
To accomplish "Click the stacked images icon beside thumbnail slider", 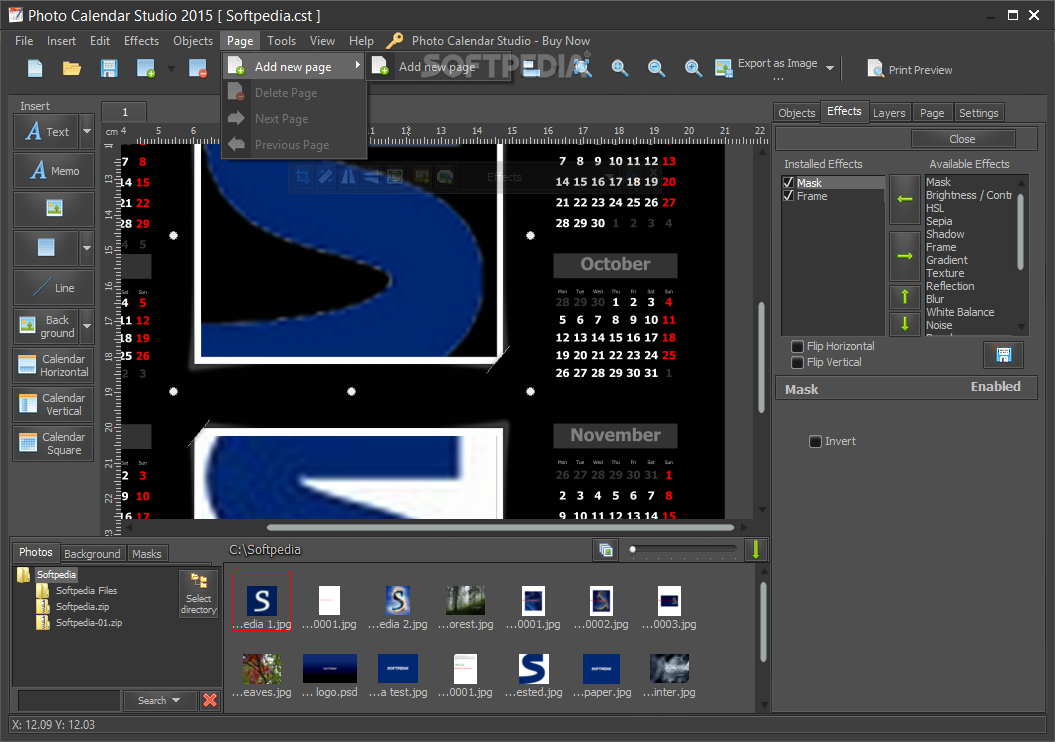I will 606,550.
